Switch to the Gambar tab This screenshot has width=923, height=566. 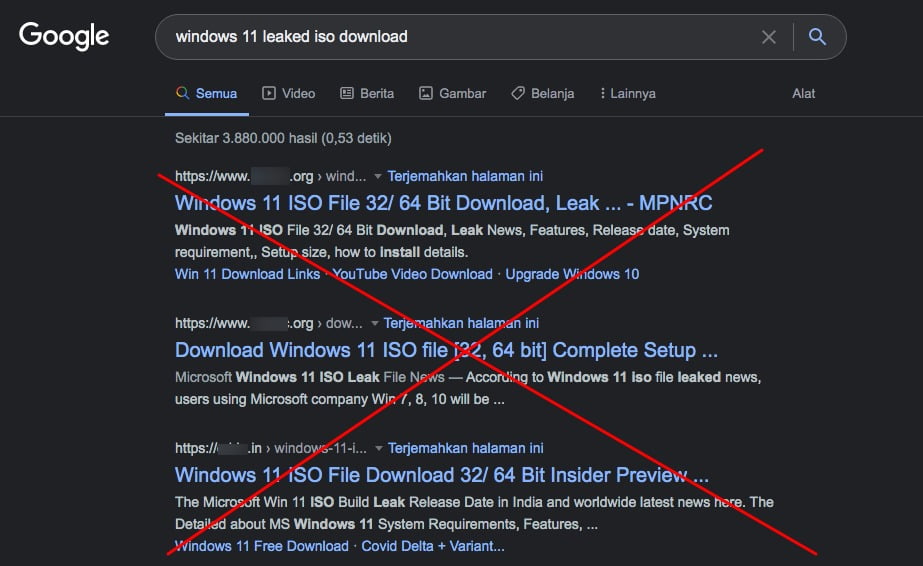tap(452, 94)
